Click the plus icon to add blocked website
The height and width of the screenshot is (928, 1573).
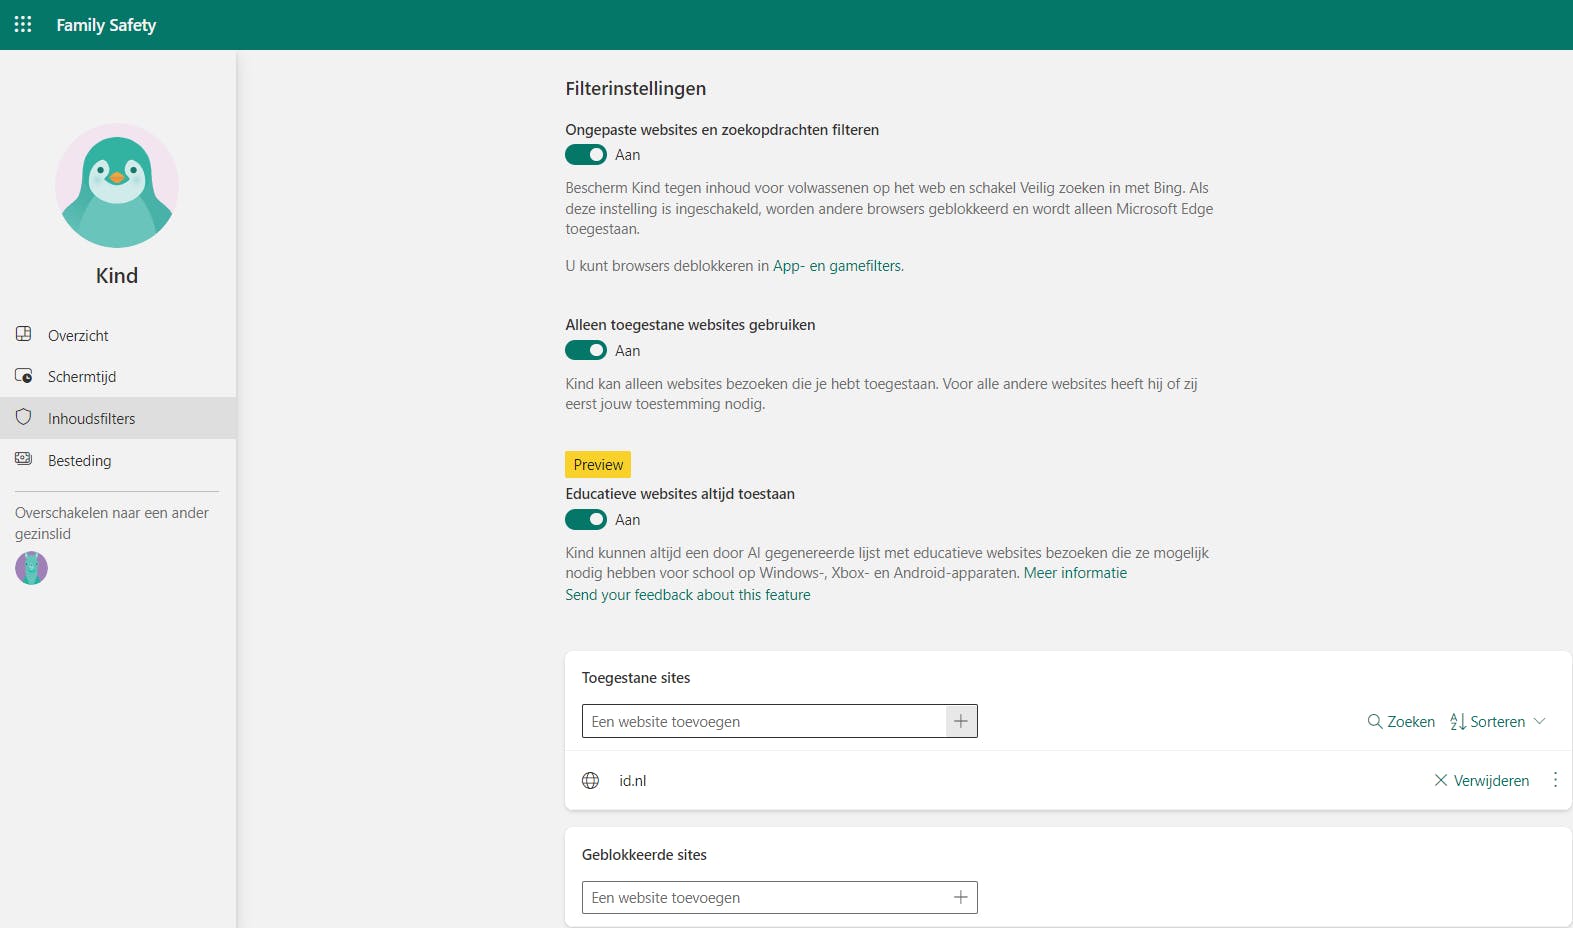coord(961,897)
